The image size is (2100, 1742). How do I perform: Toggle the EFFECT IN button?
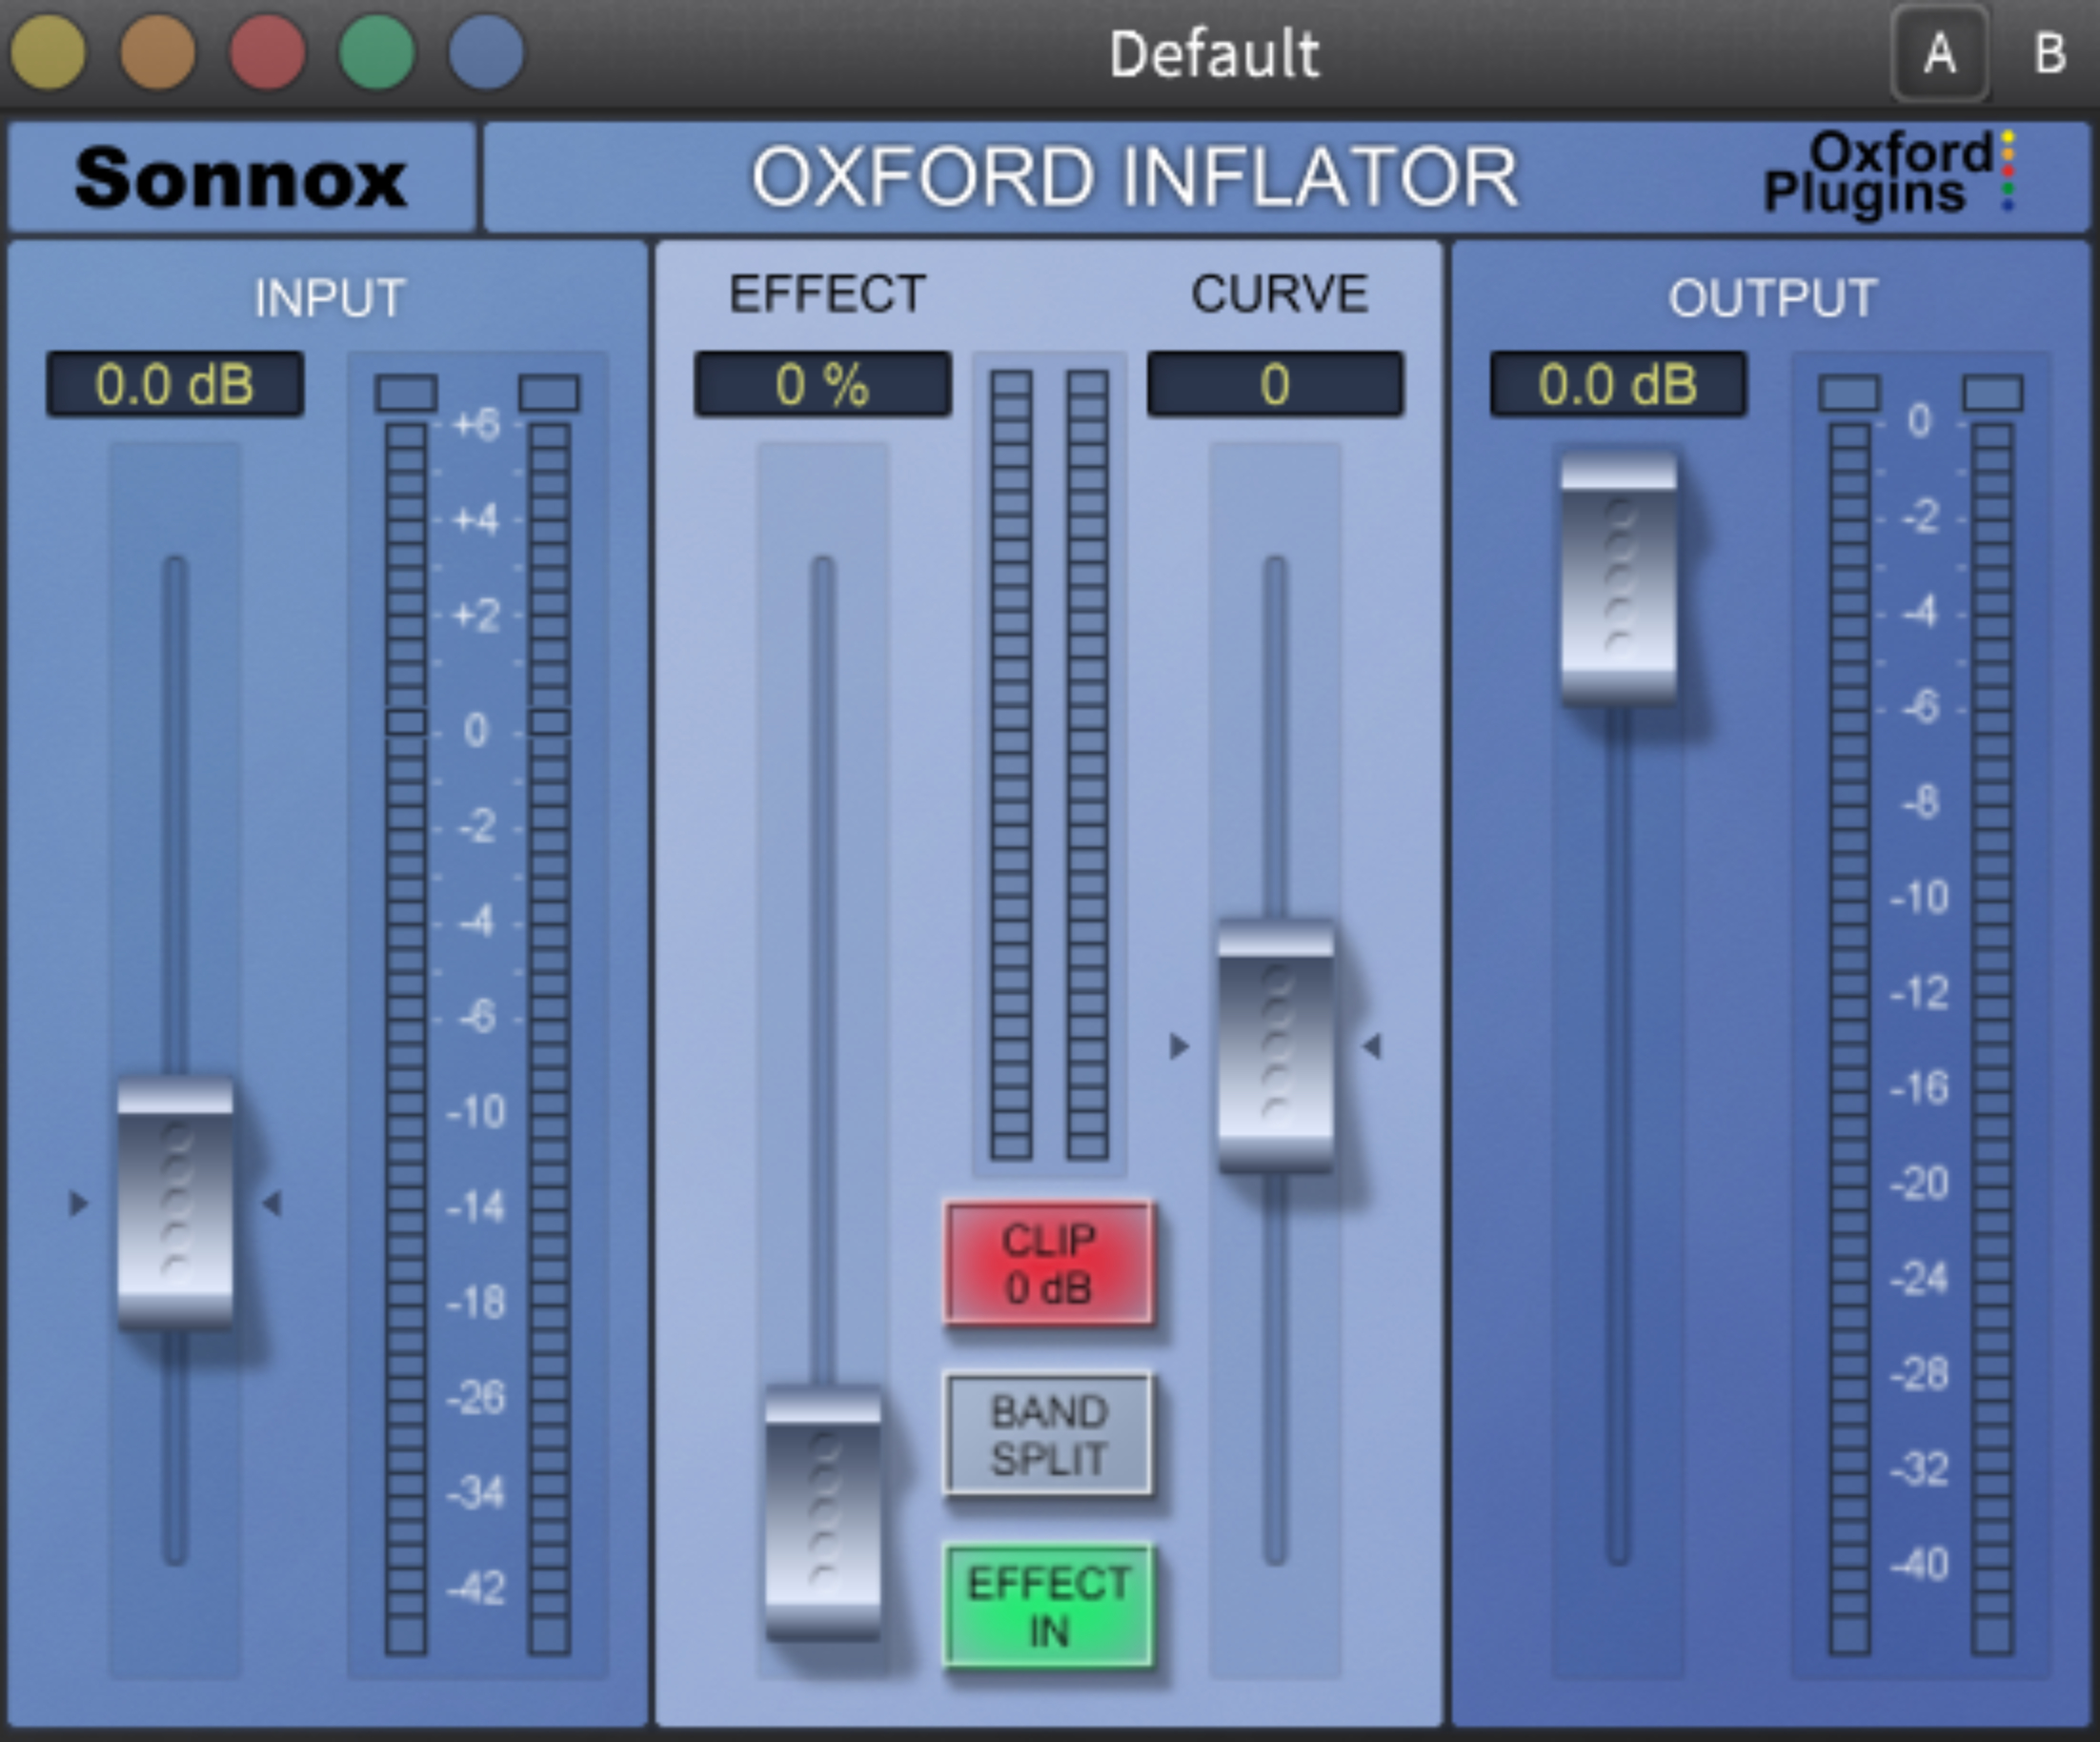1048,1607
